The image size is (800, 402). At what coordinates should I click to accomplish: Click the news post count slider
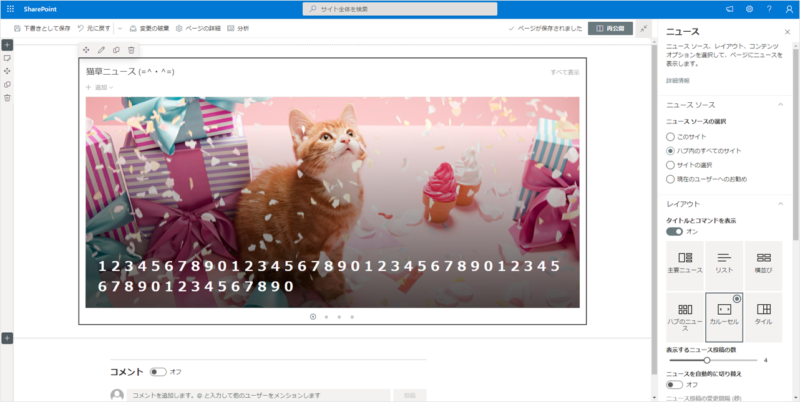pos(707,360)
